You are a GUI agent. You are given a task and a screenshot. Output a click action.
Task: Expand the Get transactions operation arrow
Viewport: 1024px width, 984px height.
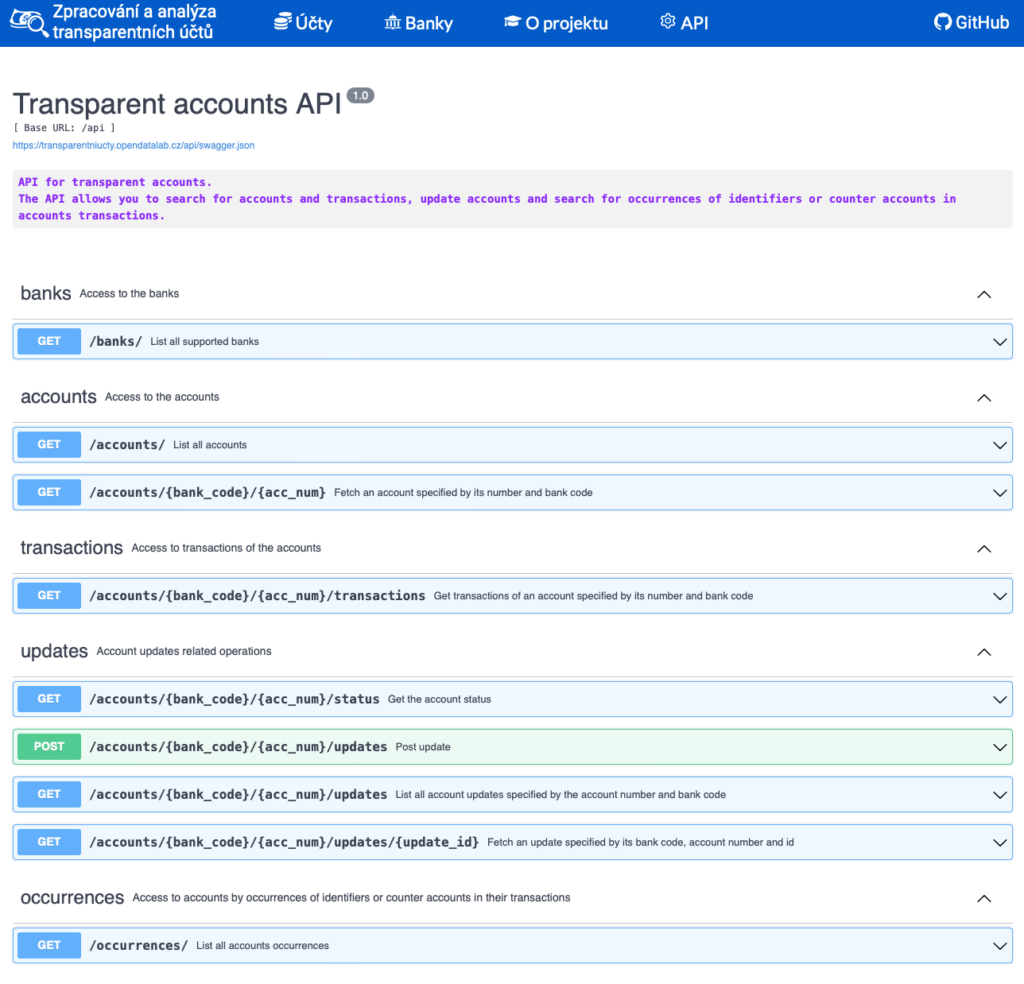tap(999, 596)
